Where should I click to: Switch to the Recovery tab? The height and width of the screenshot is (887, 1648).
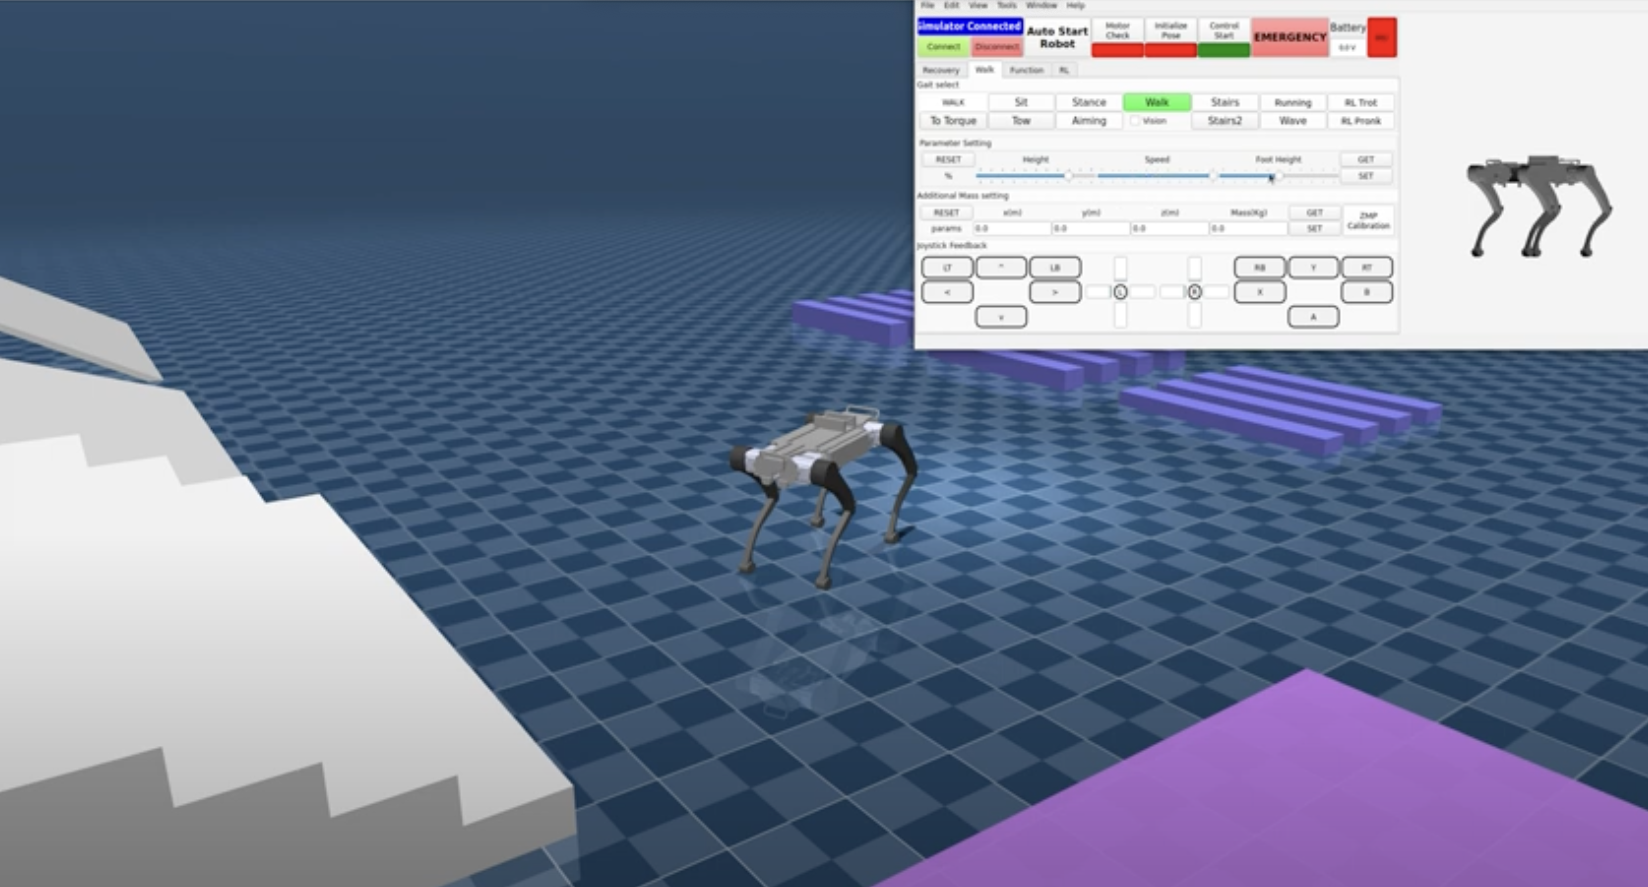pos(940,70)
